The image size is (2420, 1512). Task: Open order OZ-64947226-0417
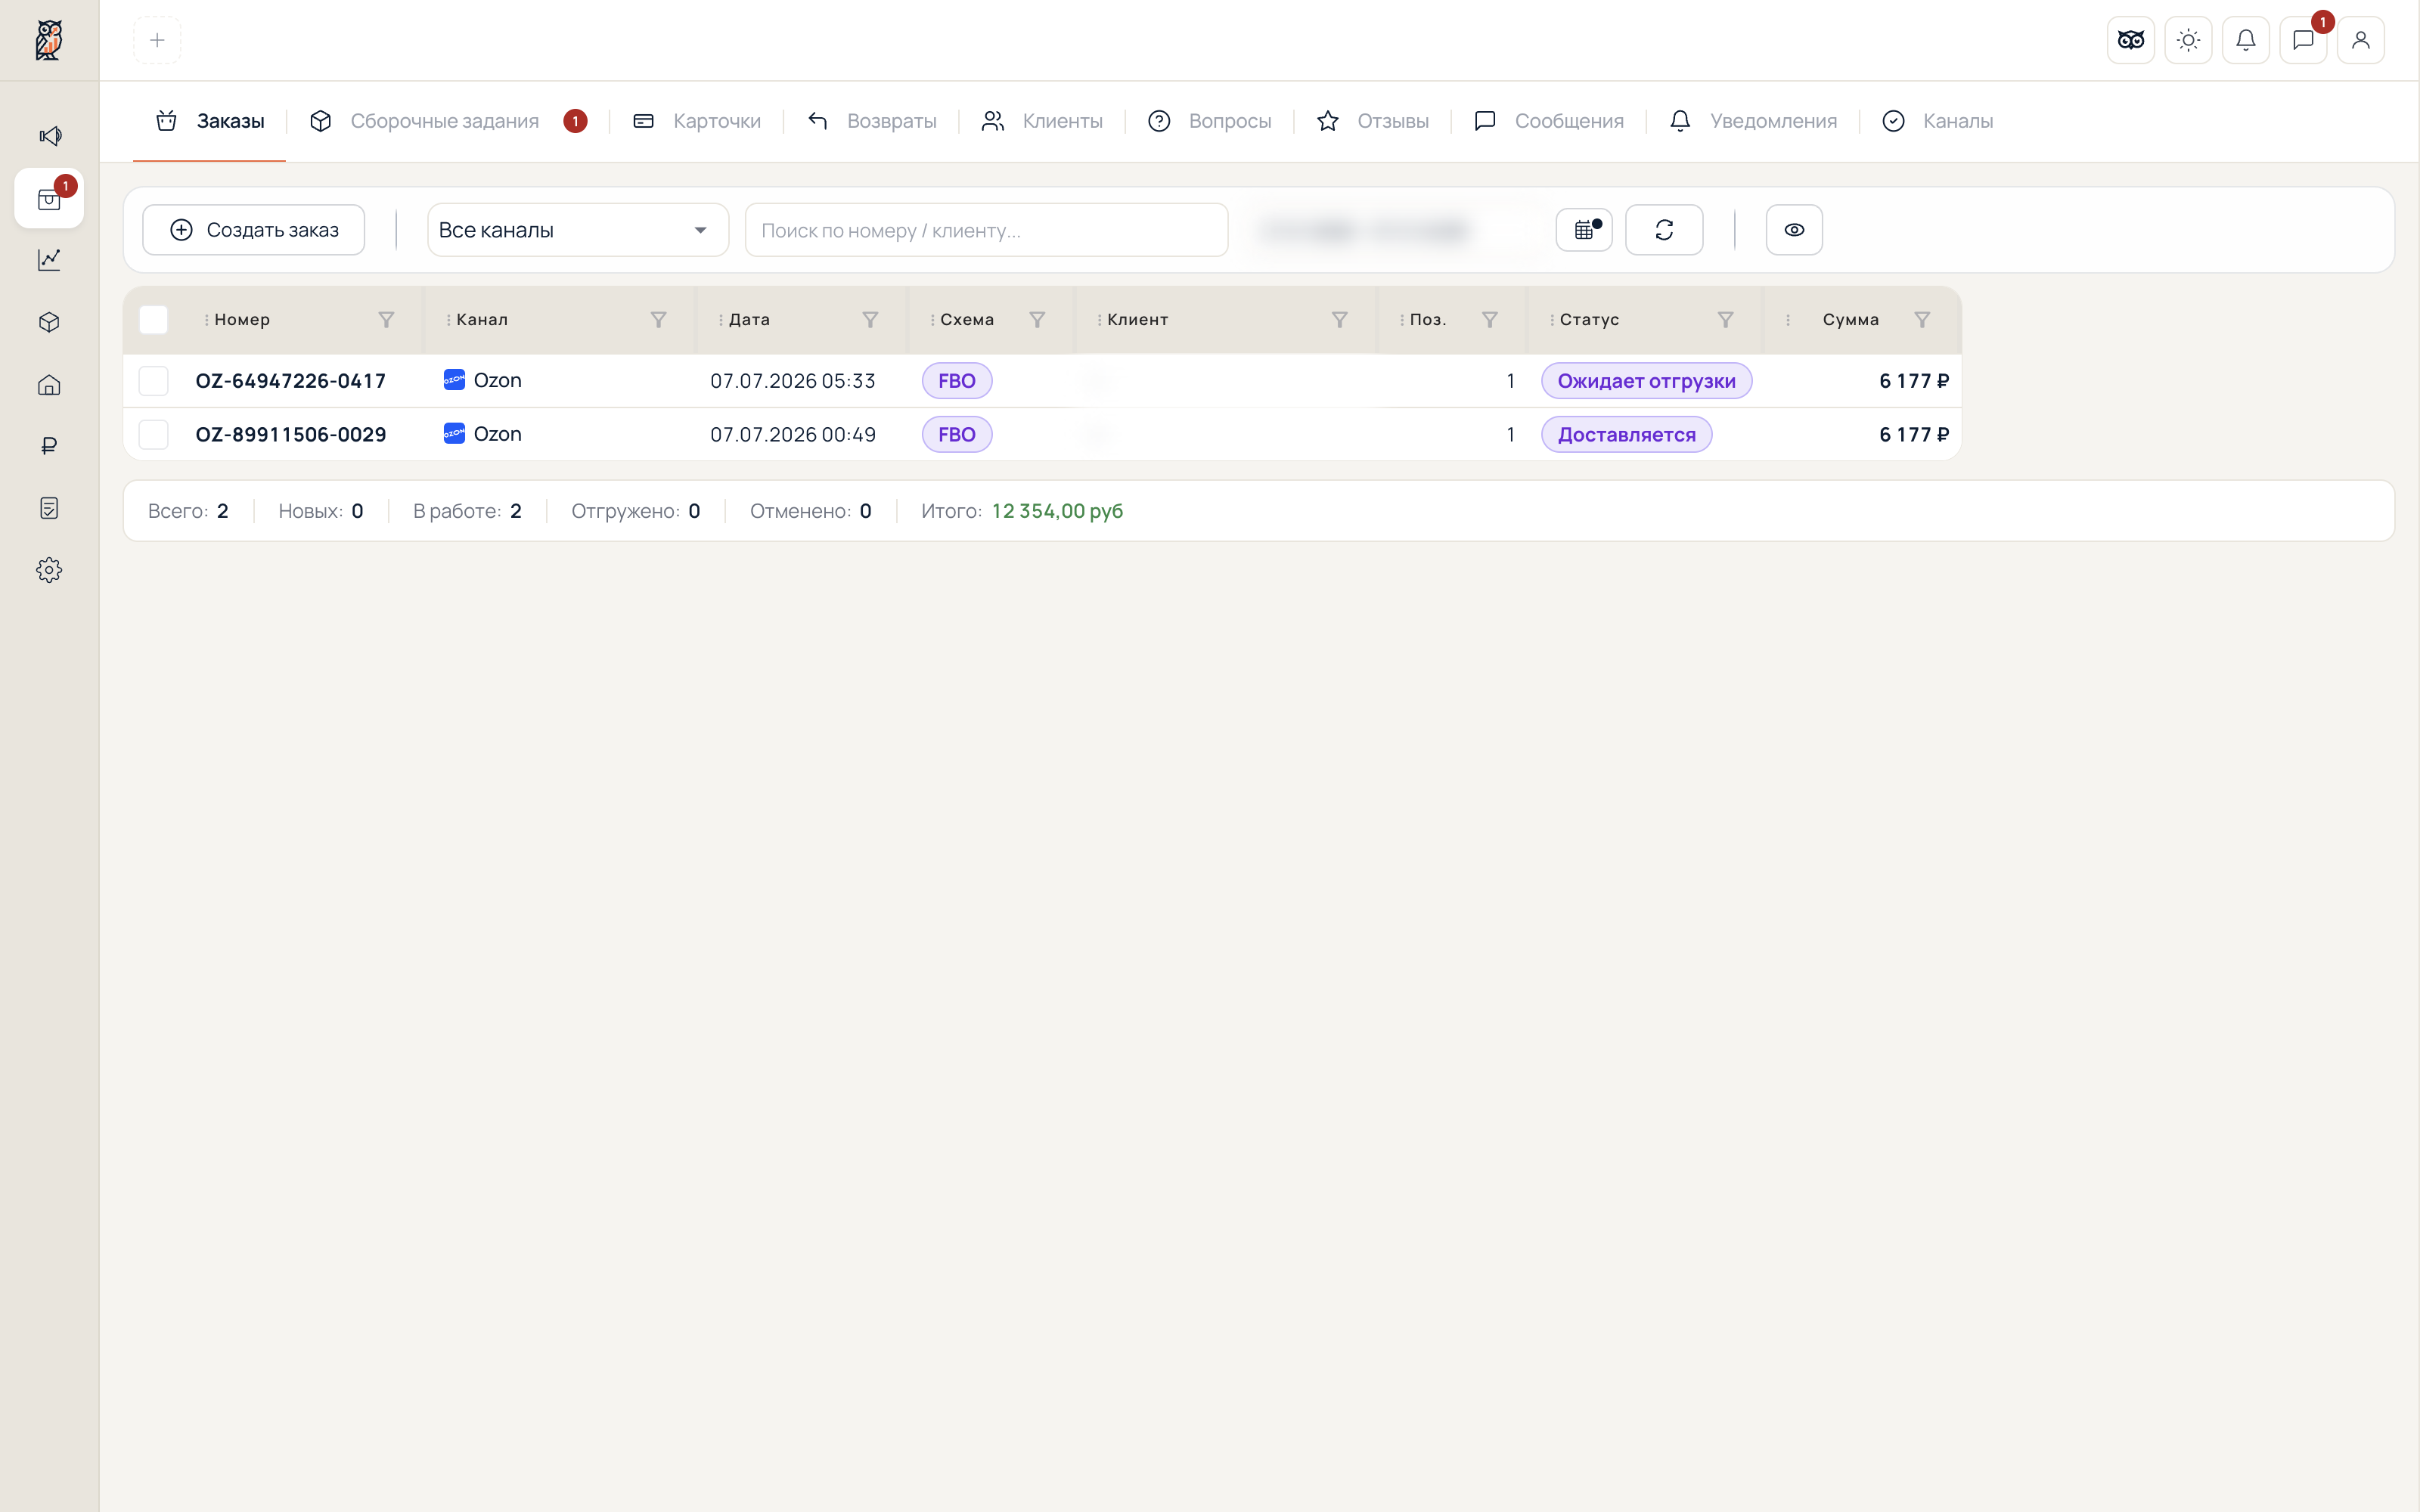click(x=291, y=381)
